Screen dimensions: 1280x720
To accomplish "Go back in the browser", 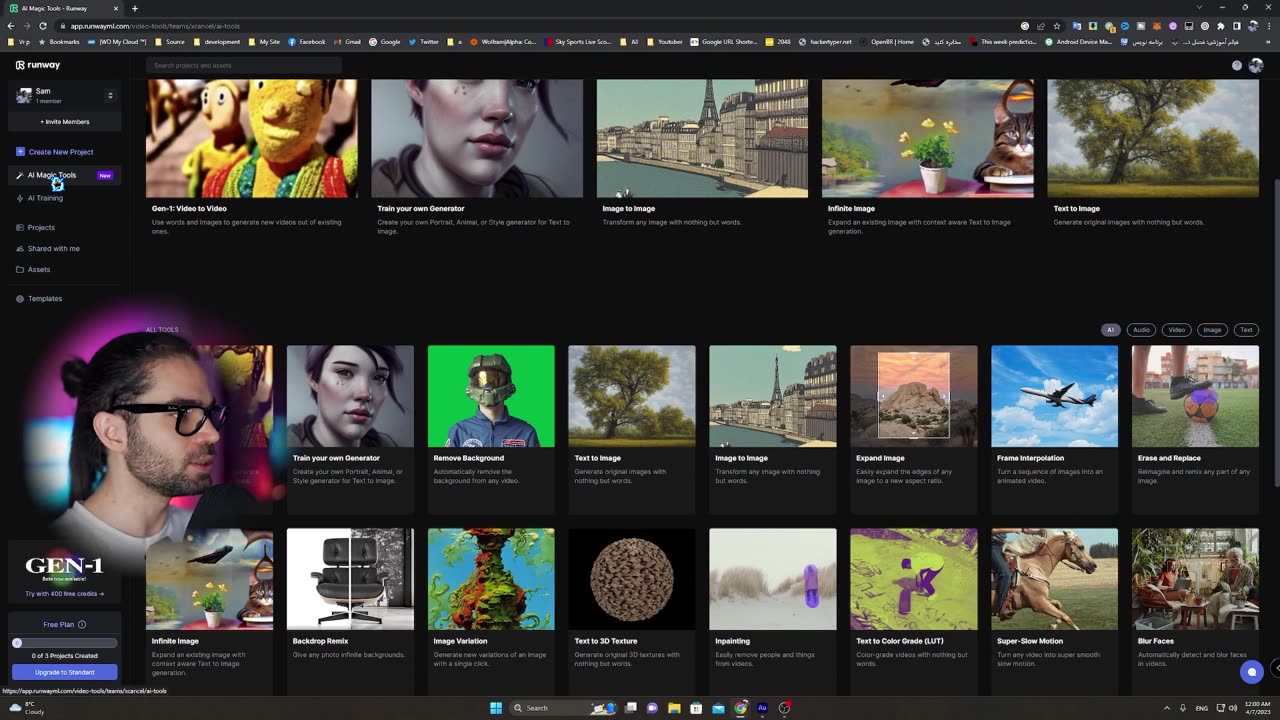I will tap(11, 26).
